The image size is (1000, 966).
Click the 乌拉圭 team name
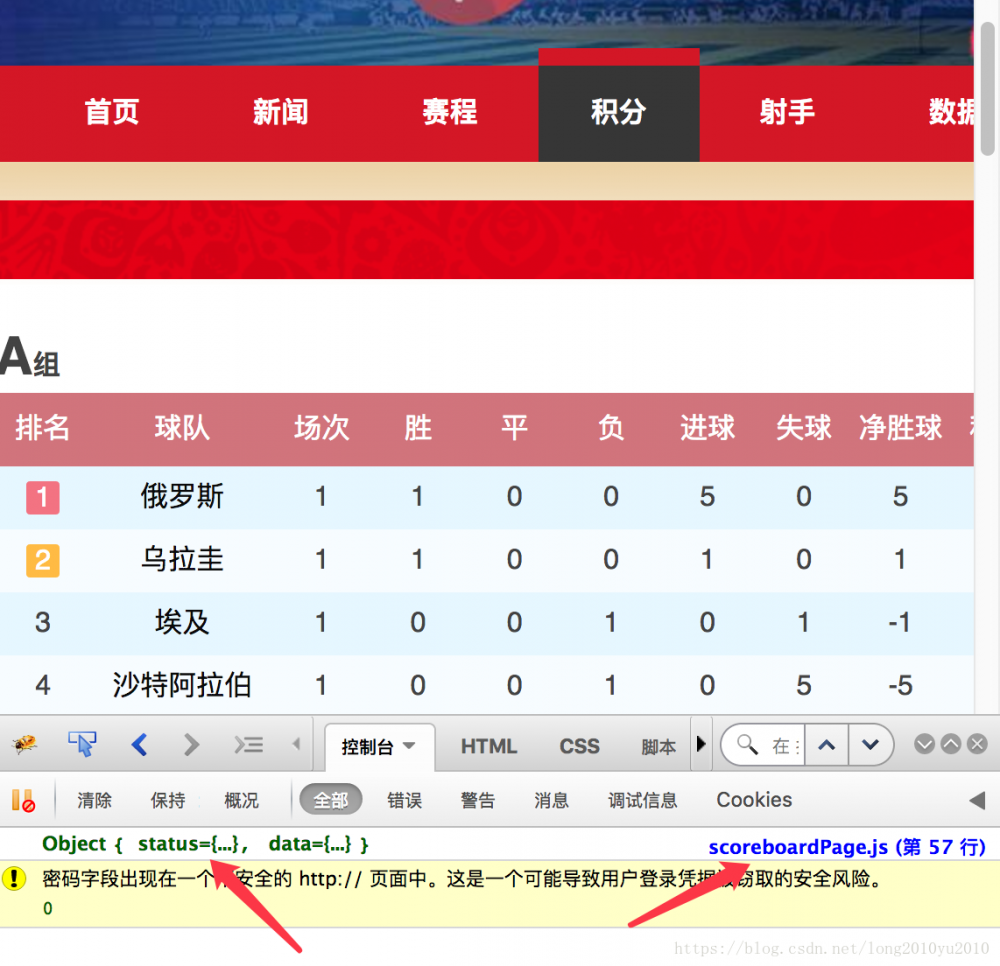tap(182, 560)
